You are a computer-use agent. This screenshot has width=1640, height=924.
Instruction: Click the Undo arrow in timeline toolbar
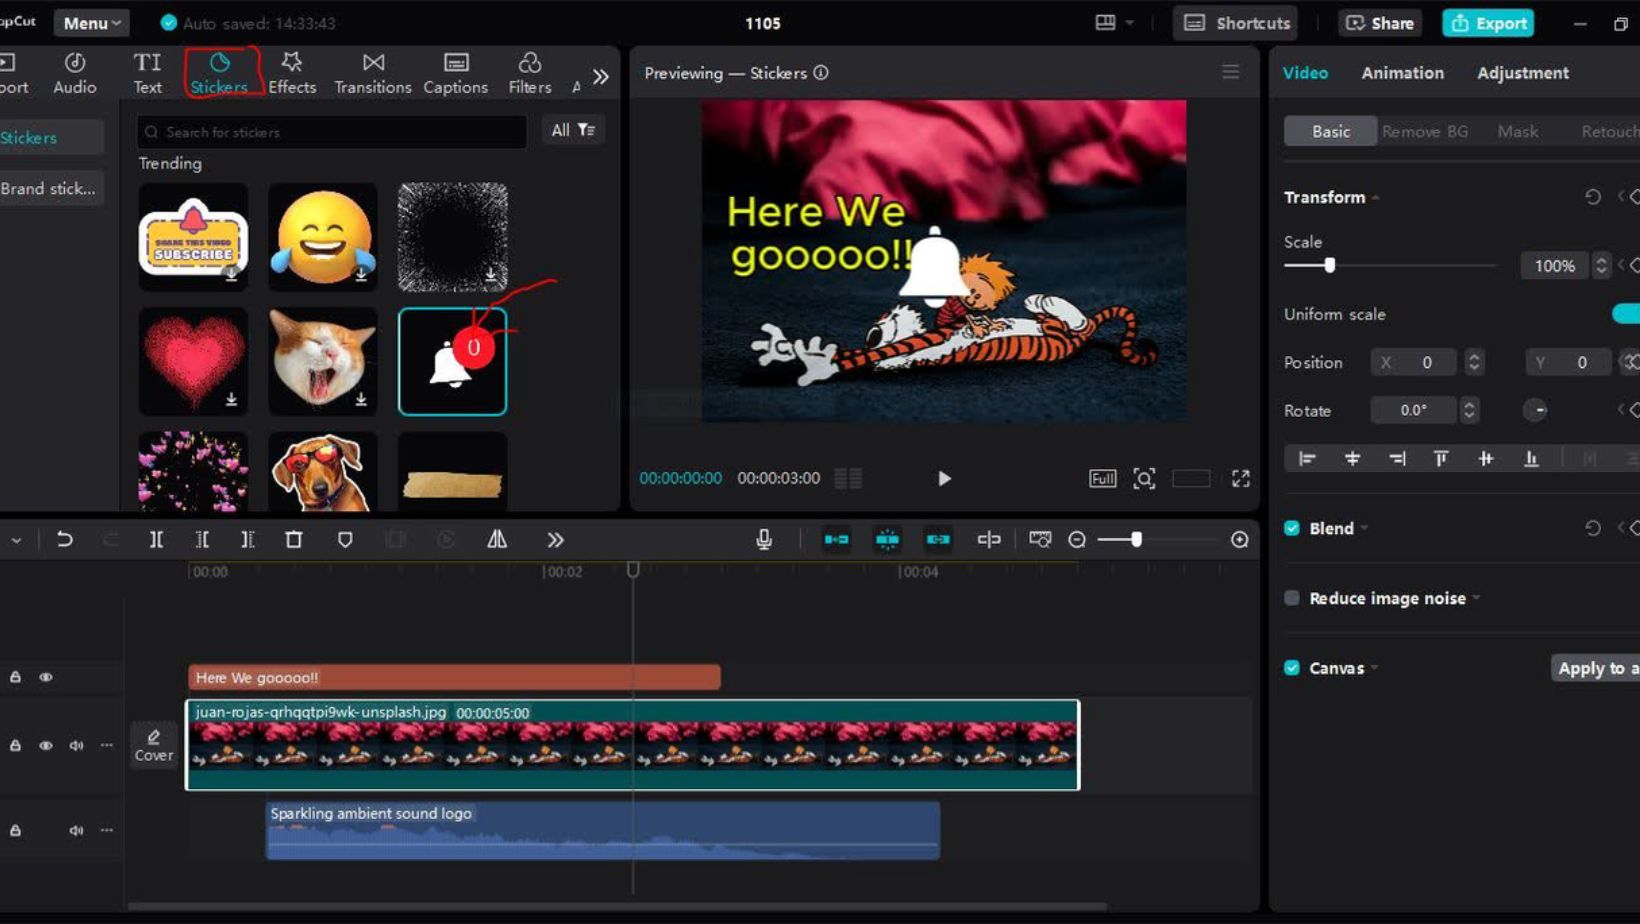[65, 540]
